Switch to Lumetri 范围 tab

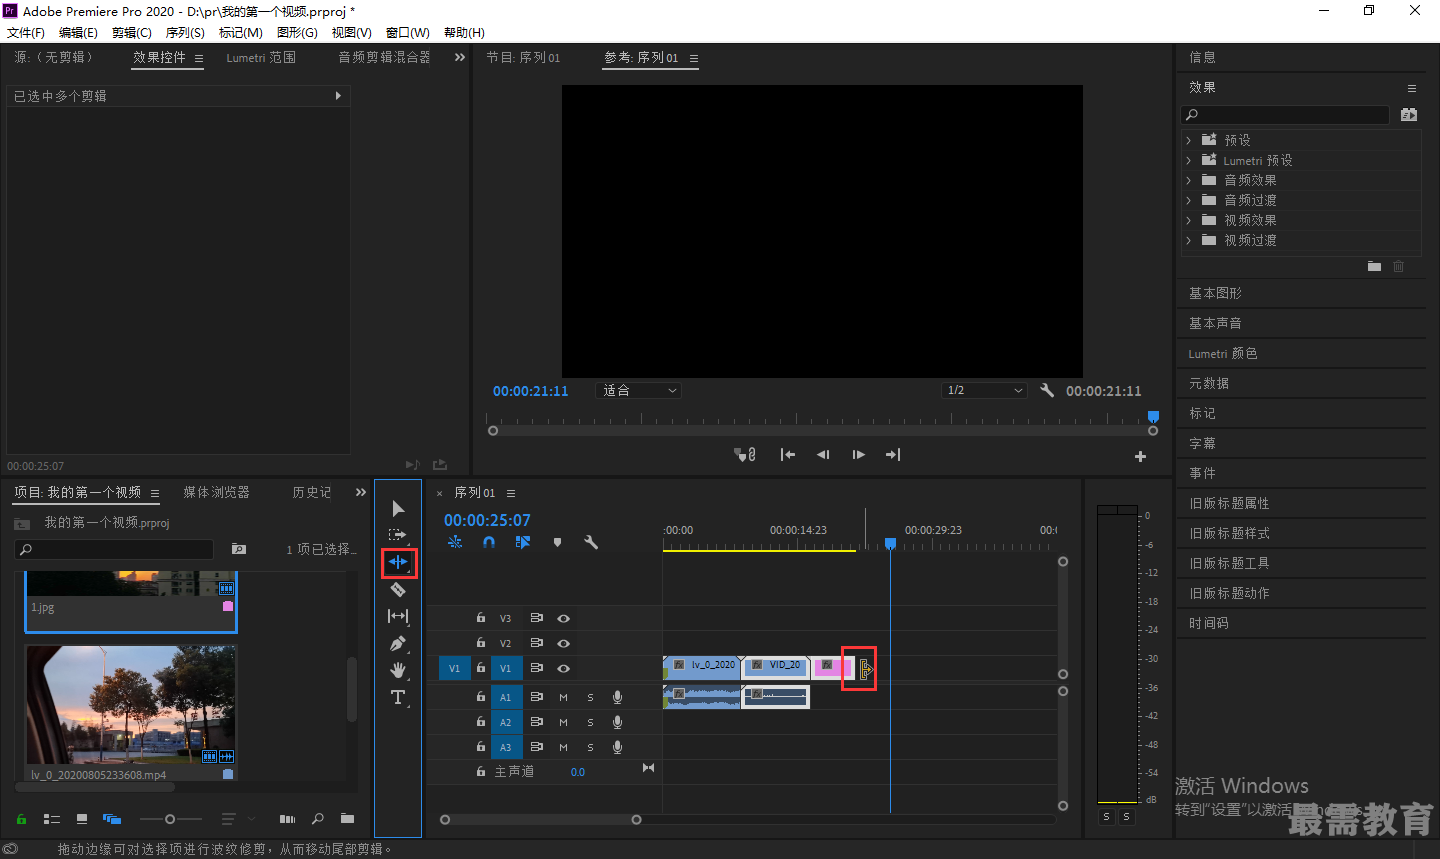point(261,57)
